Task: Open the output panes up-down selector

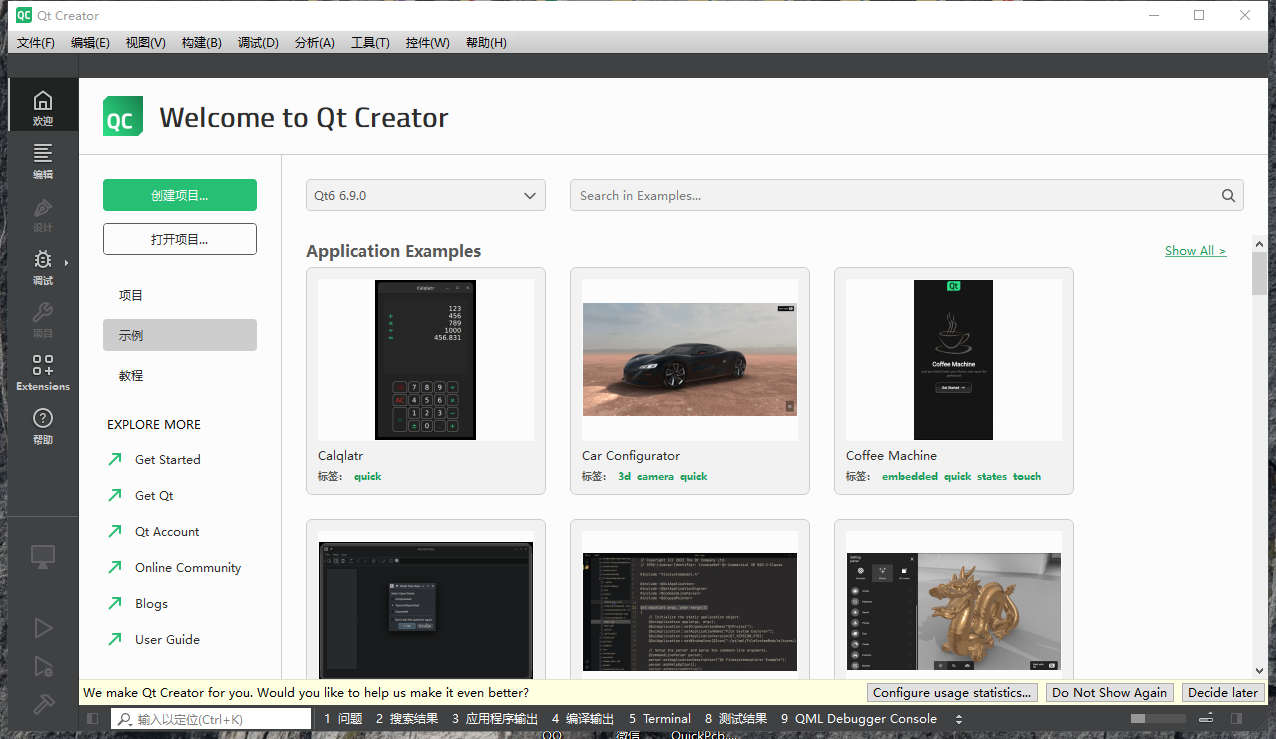Action: click(x=959, y=719)
